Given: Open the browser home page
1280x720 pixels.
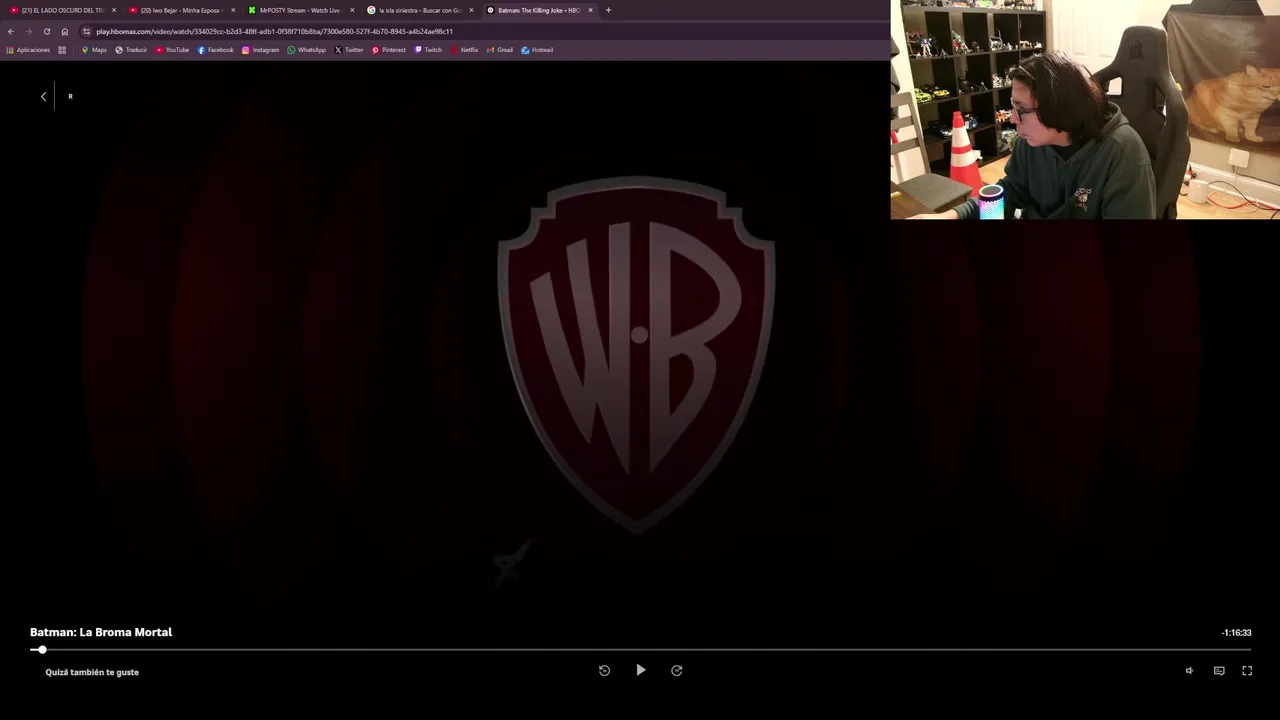Looking at the screenshot, I should pos(65,31).
